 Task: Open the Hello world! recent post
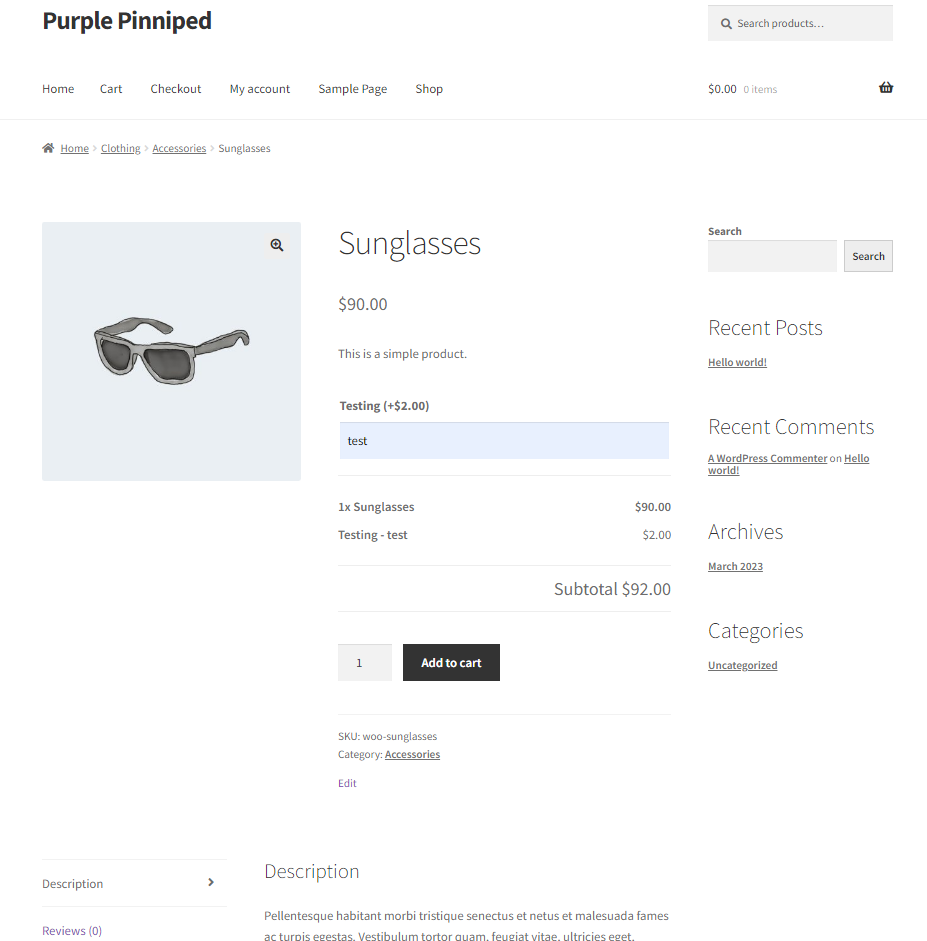pyautogui.click(x=737, y=362)
